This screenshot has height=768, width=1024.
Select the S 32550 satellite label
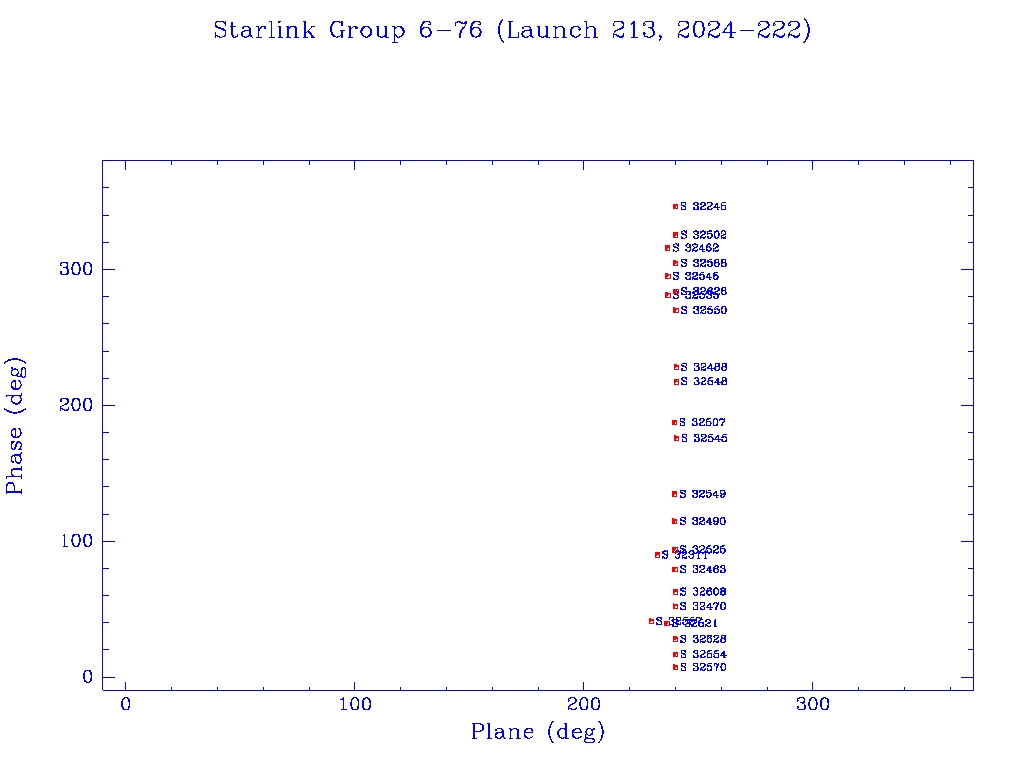tap(703, 310)
